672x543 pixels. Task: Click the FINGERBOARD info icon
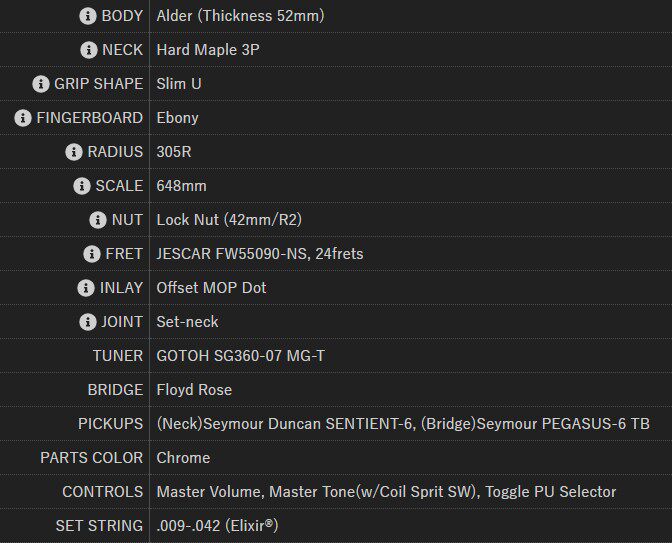coord(23,118)
